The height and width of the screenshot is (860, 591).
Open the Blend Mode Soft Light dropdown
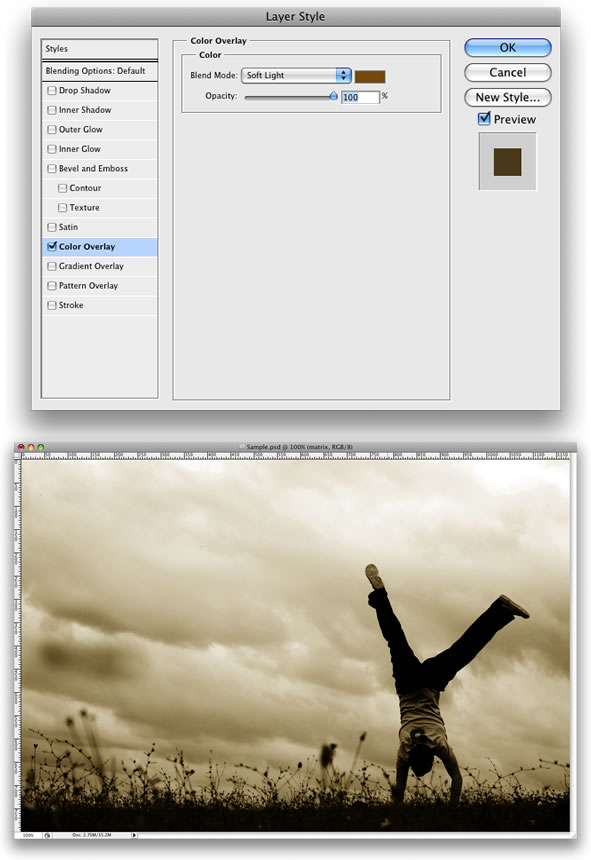click(x=296, y=75)
